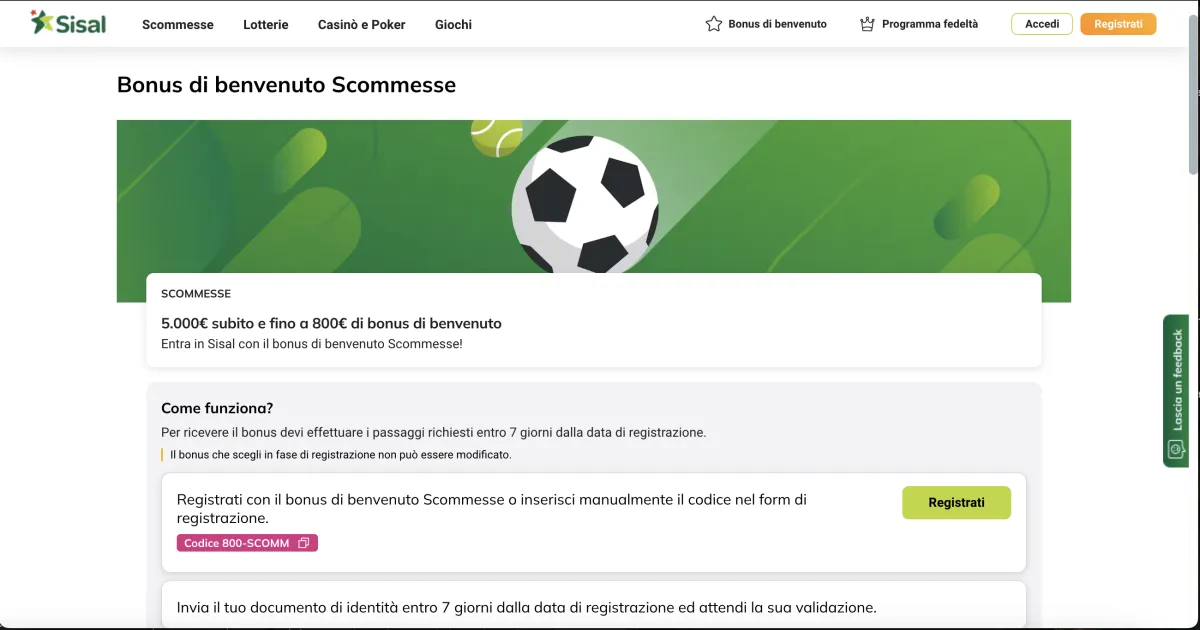Click the Sisal star logo
The height and width of the screenshot is (630, 1200).
[x=42, y=21]
